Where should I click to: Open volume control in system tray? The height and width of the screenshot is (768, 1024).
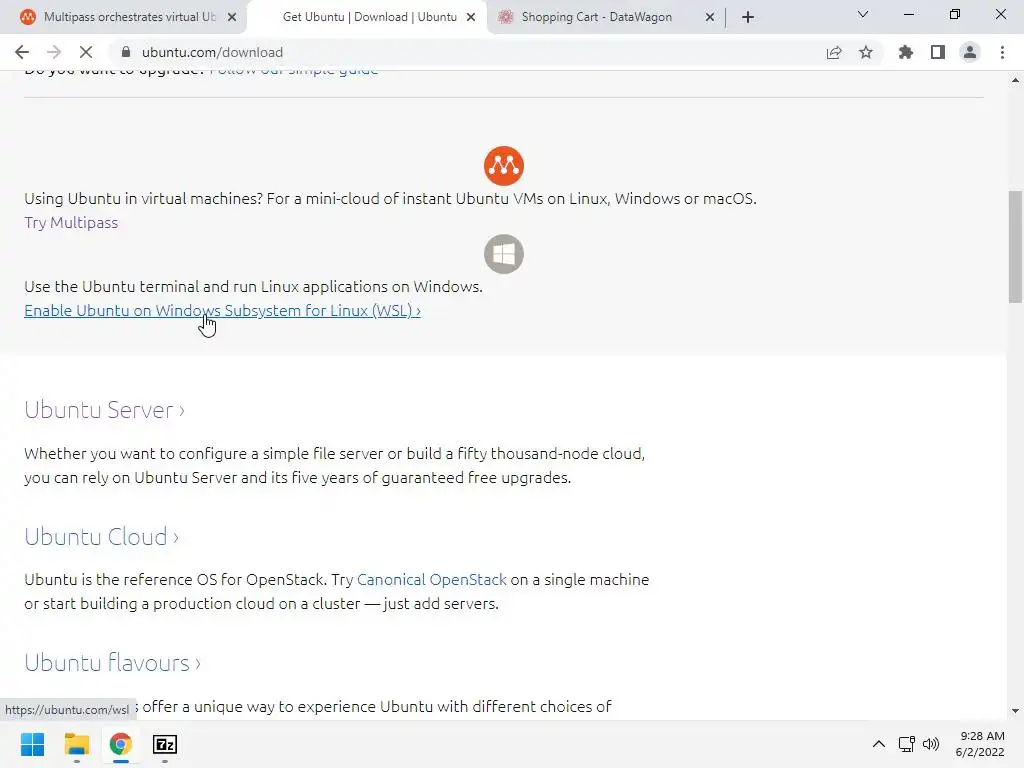(931, 744)
